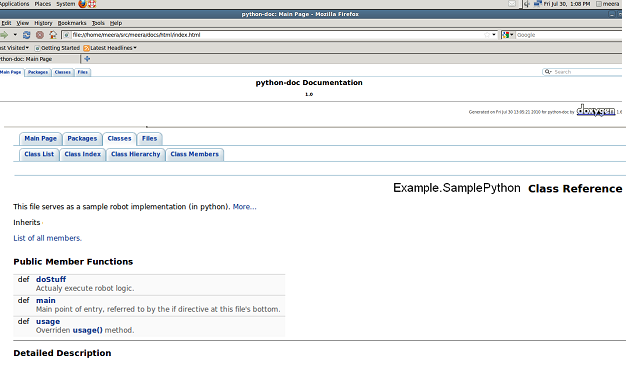
Task: Open Latest Headlines feed dropdown
Action: point(110,48)
